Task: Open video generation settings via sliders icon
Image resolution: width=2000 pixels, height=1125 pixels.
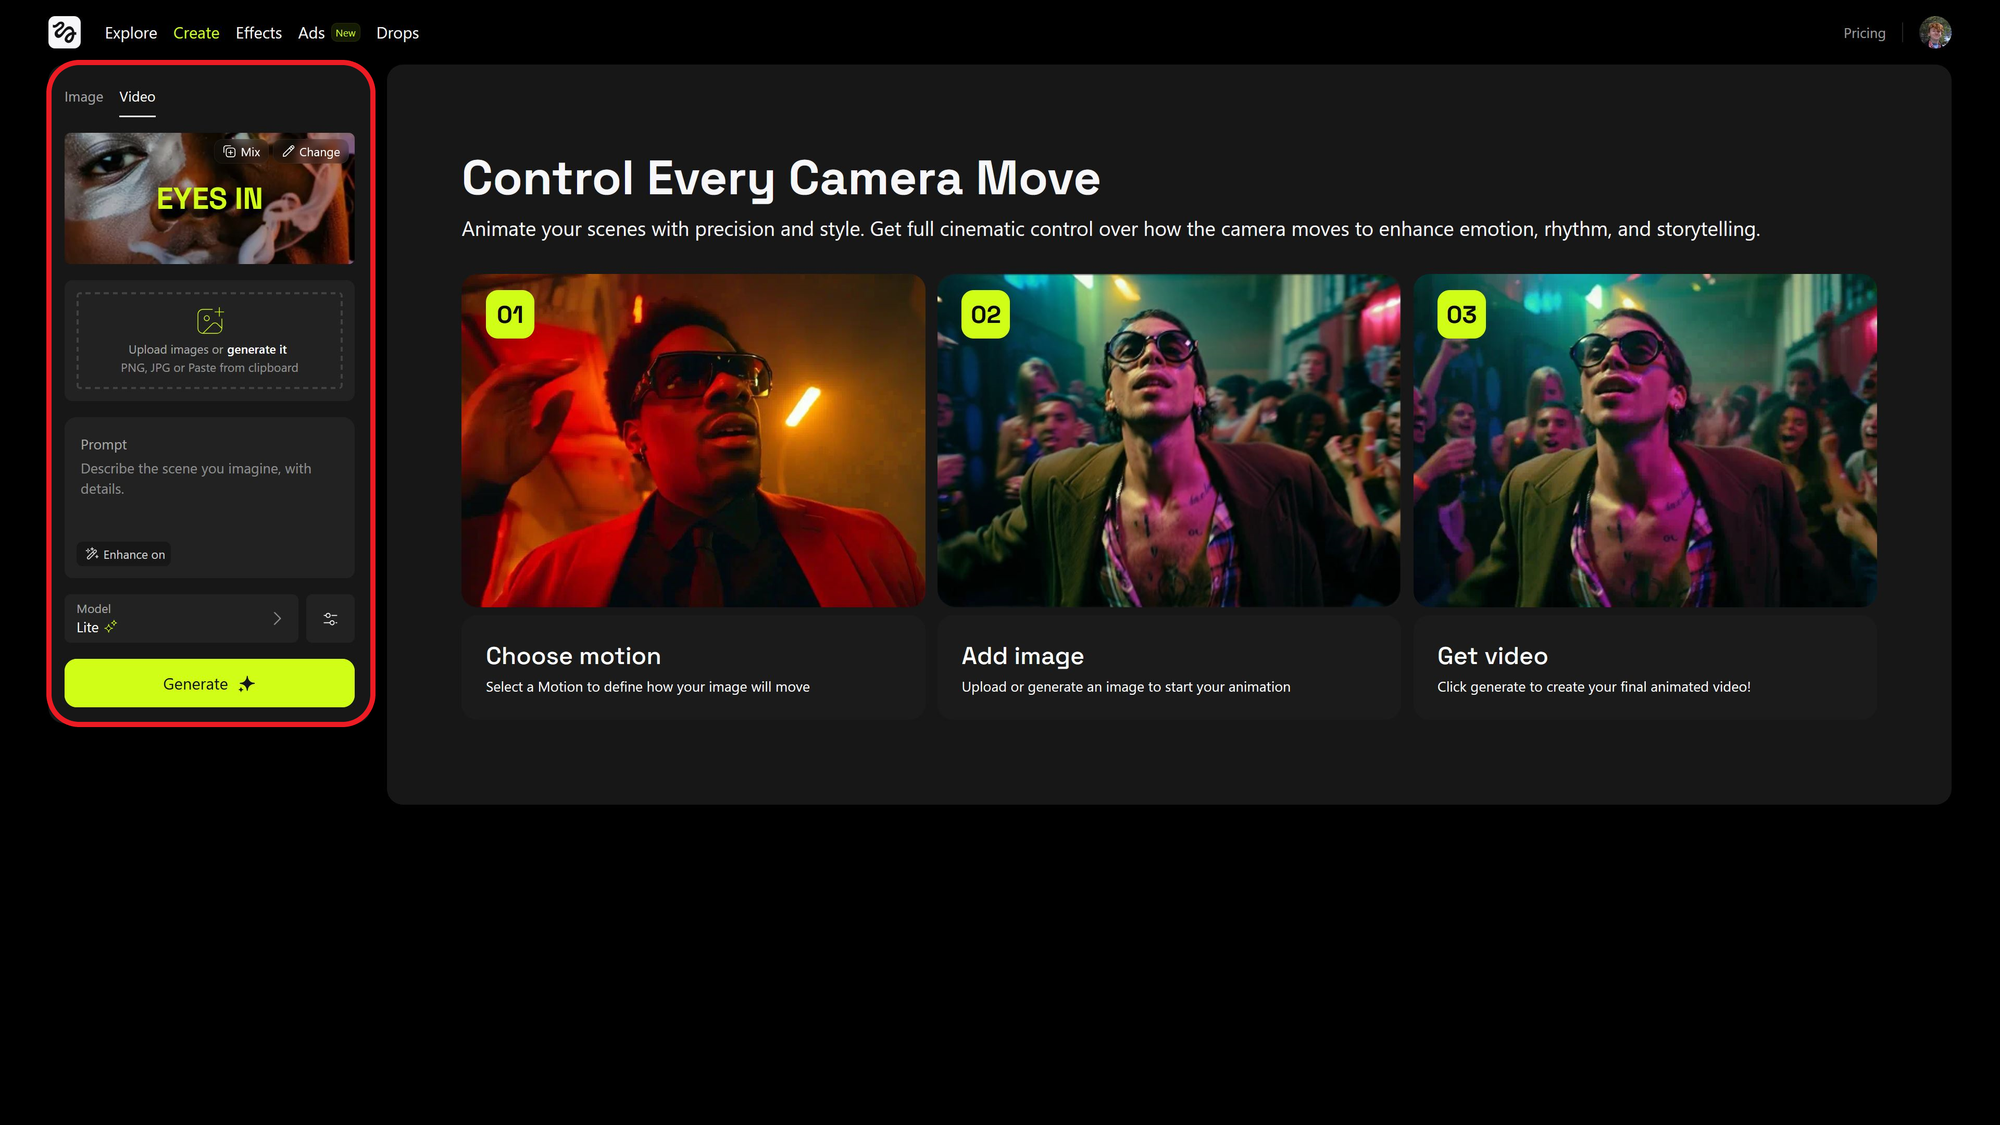Action: [x=330, y=618]
